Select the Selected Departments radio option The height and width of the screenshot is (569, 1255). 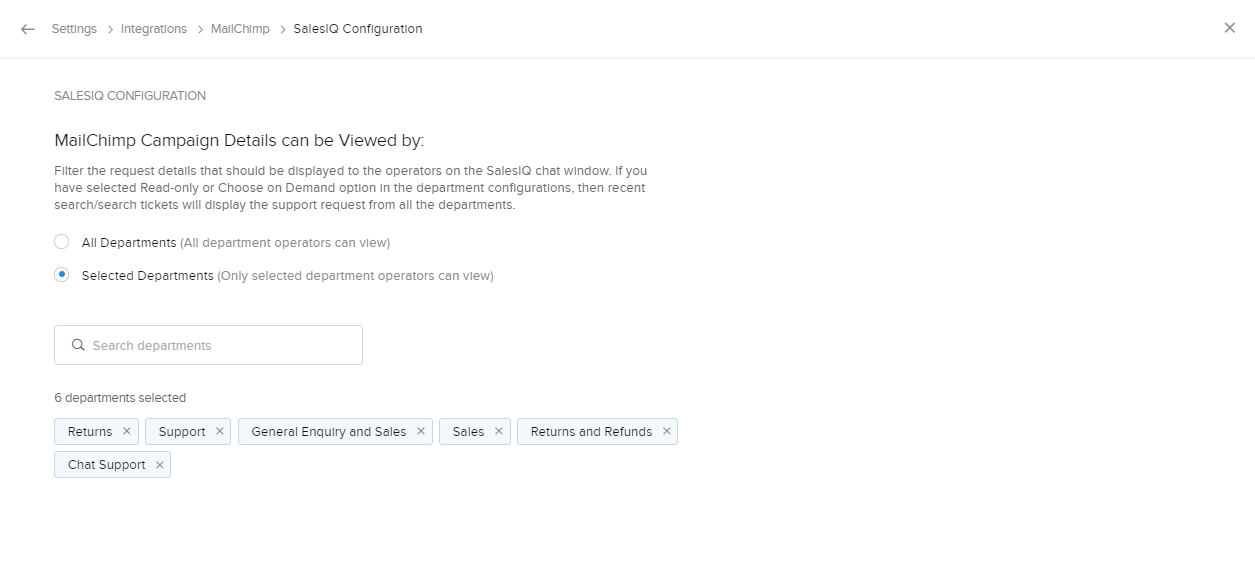click(62, 275)
